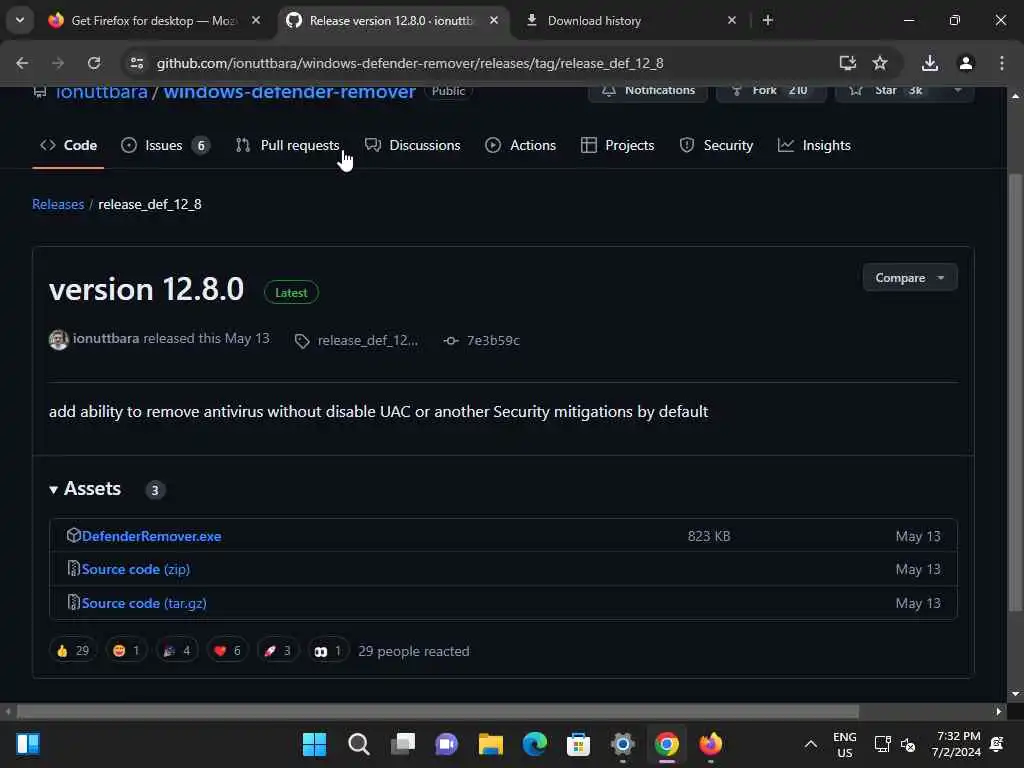Image resolution: width=1024 pixels, height=768 pixels.
Task: Bookmark this page with the star icon
Action: coord(880,63)
